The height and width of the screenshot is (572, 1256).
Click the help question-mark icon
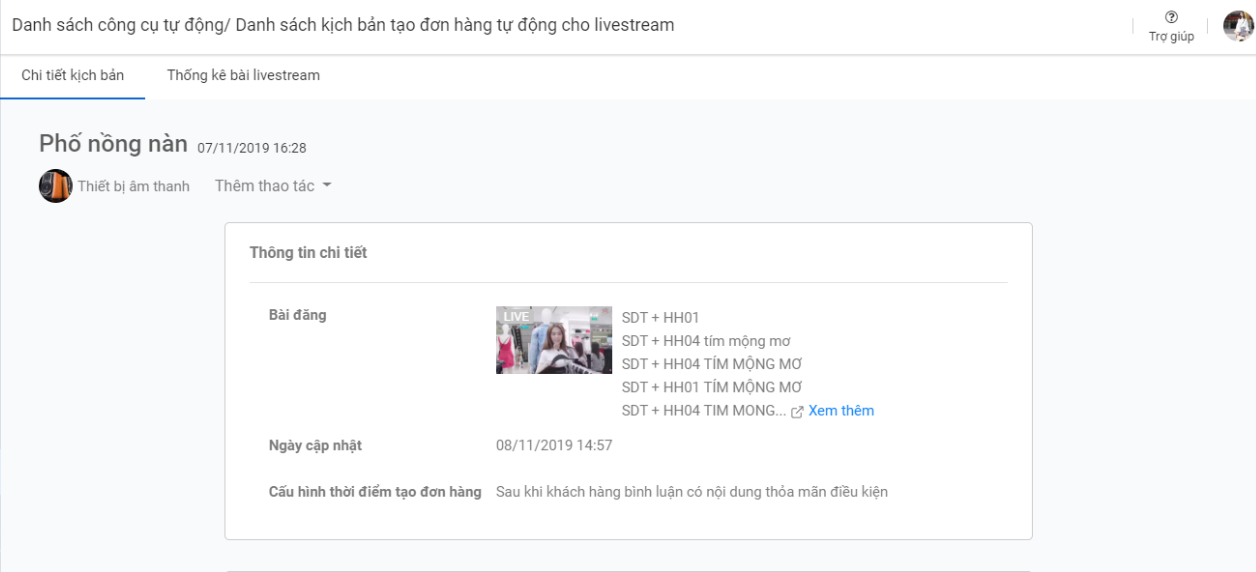(1171, 17)
